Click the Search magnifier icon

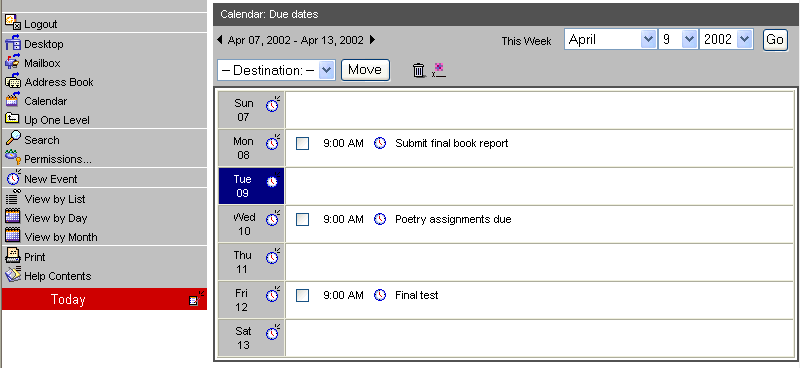[13, 138]
